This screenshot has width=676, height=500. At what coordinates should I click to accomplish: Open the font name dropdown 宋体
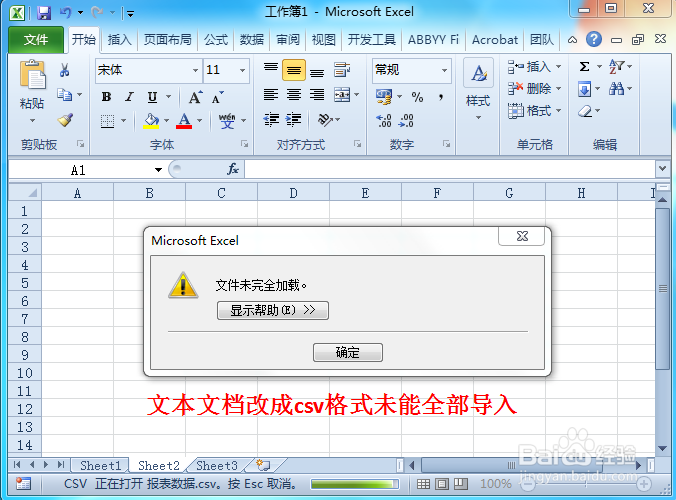195,70
